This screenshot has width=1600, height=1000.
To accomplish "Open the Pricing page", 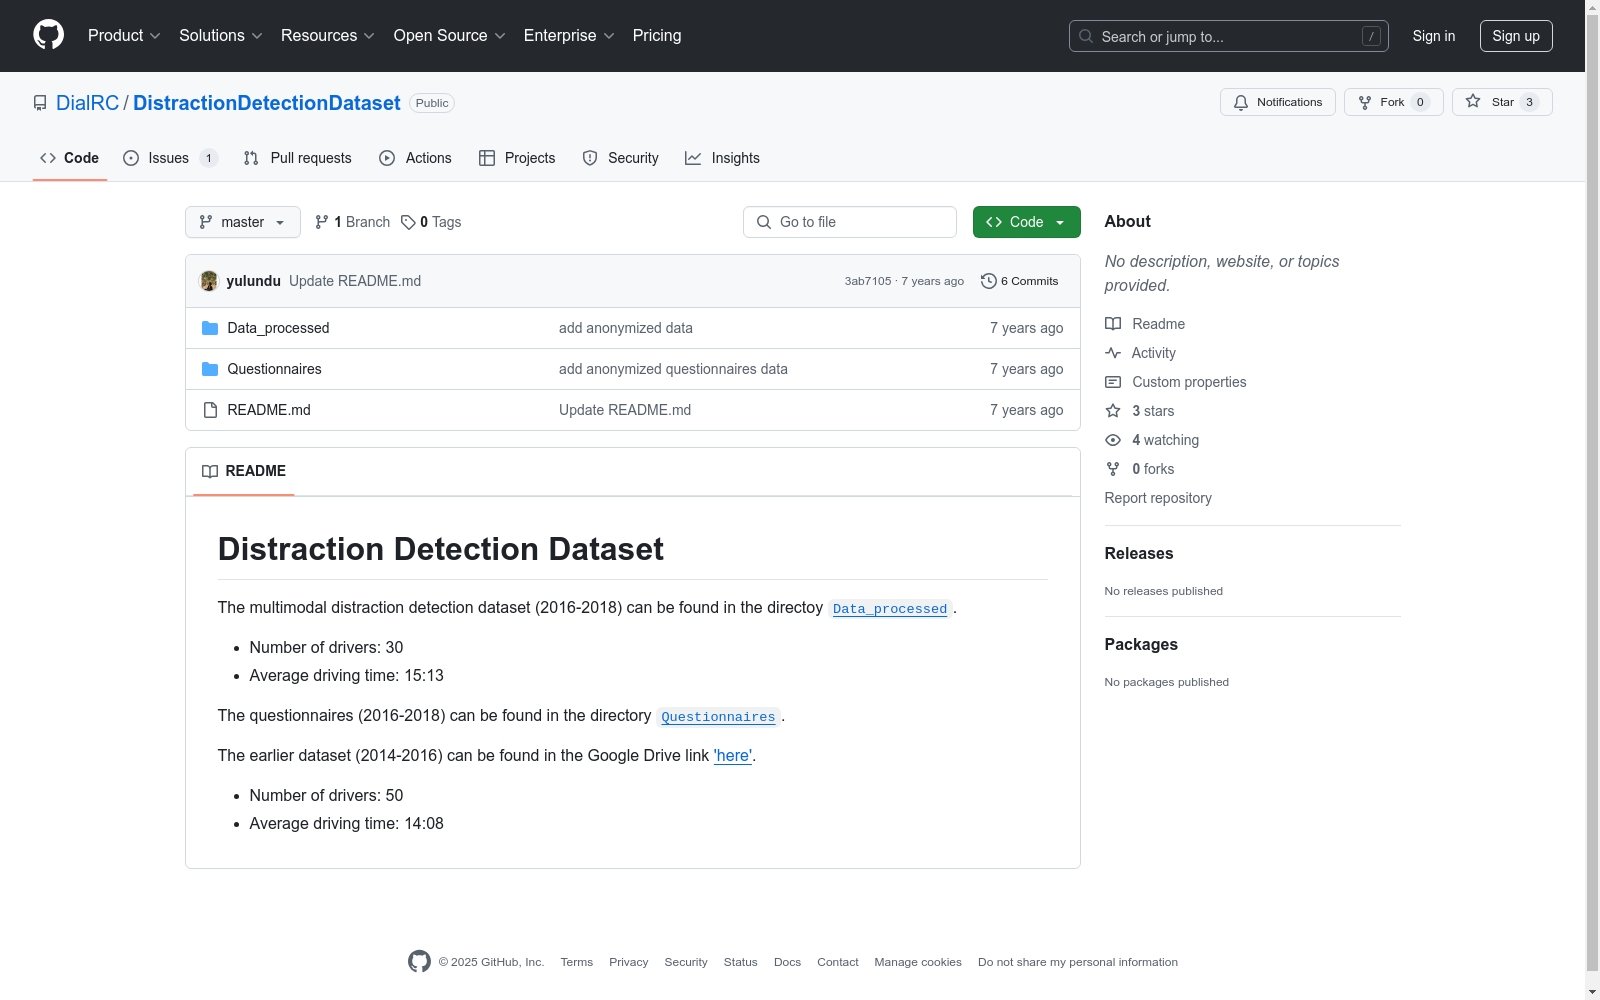I will pos(657,35).
